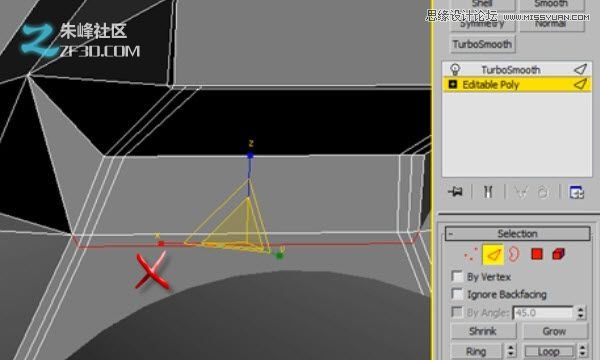Viewport: 600px width, 360px height.
Task: Click the Normal modifier button
Action: (x=552, y=24)
